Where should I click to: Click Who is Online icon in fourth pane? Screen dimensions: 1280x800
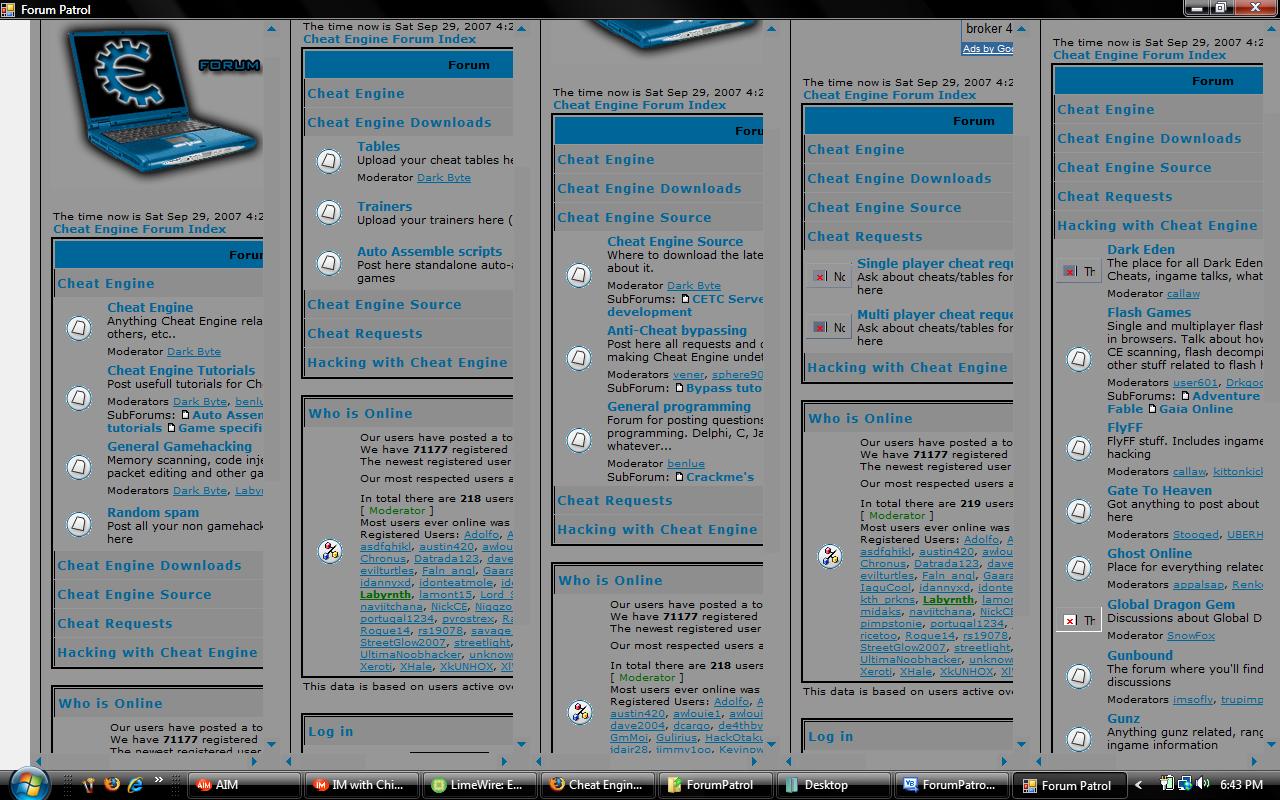pyautogui.click(x=830, y=556)
